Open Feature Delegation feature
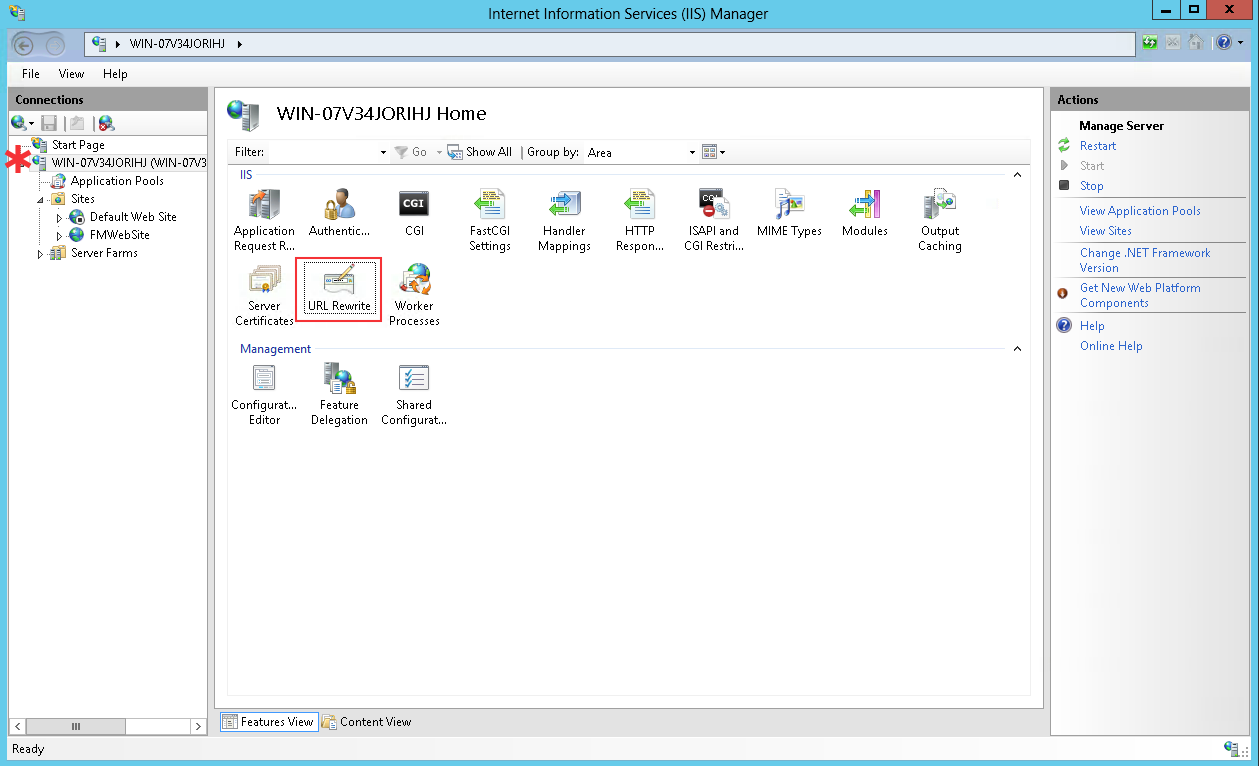The image size is (1259, 766). pos(339,394)
